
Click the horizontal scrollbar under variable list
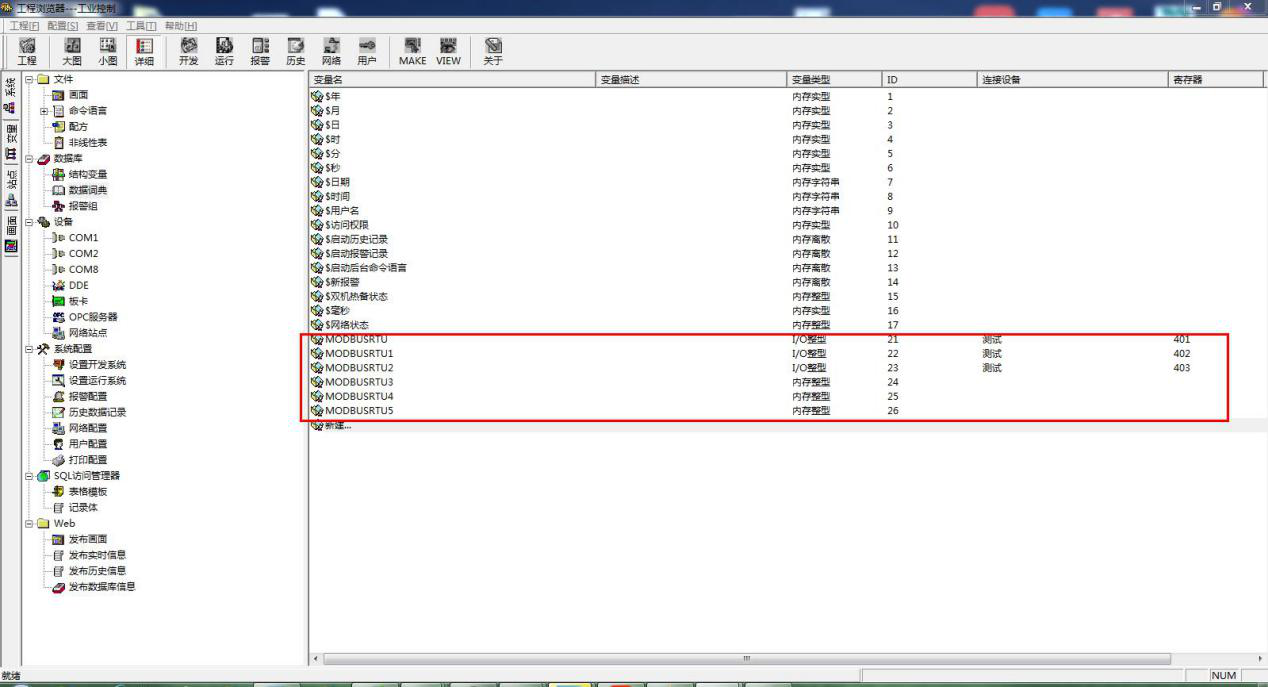(x=745, y=659)
